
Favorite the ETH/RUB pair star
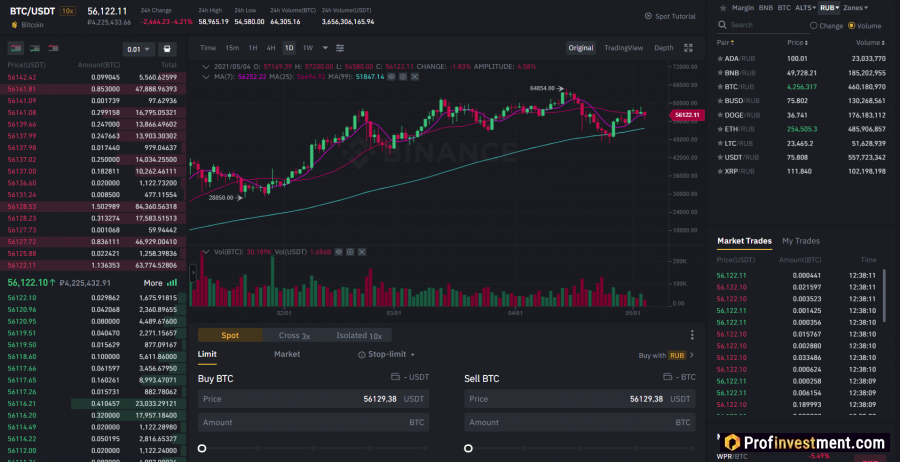[720, 129]
